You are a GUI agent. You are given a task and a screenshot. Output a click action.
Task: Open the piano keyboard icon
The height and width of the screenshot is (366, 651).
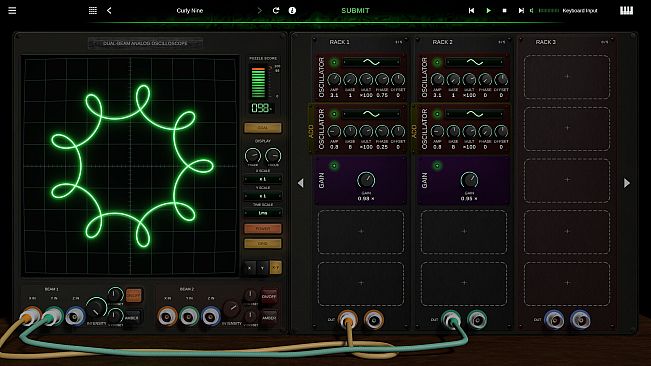coord(627,10)
